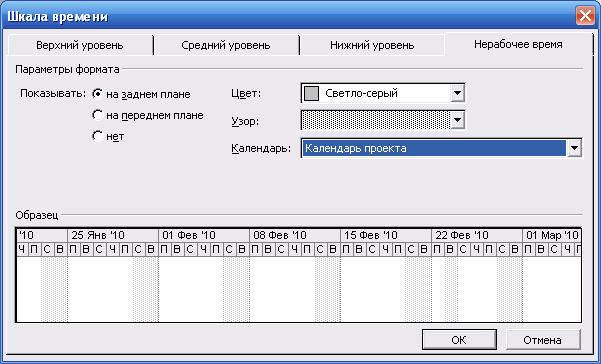601x364 pixels.
Task: Confirm with the OK button
Action: pos(459,340)
